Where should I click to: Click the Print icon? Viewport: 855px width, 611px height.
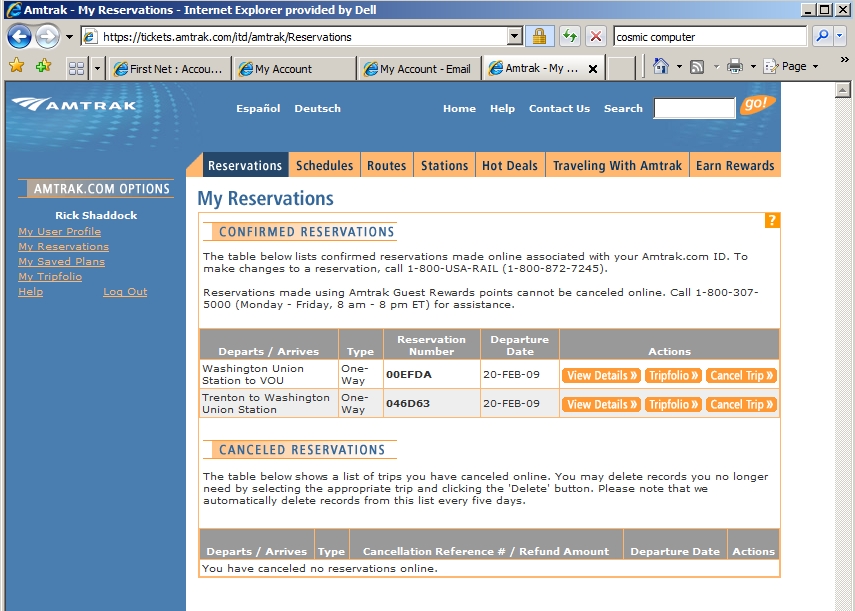pos(735,66)
